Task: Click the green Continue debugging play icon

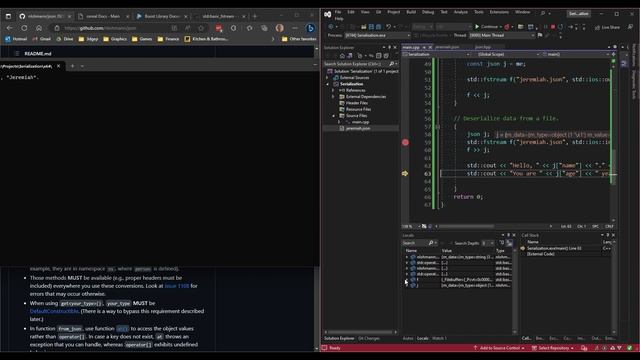Action: click(x=477, y=27)
